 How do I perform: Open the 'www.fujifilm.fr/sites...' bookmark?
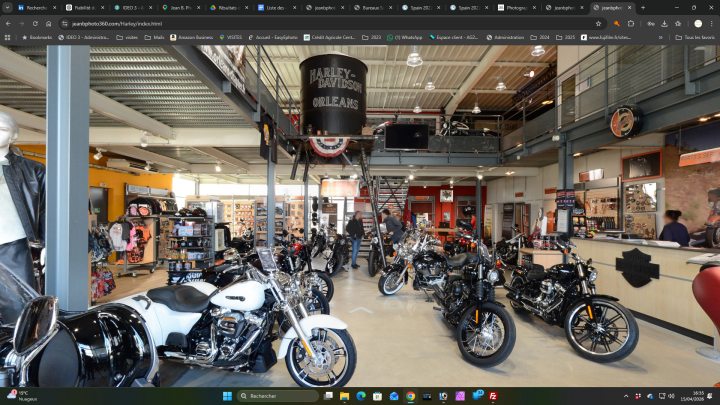point(606,37)
